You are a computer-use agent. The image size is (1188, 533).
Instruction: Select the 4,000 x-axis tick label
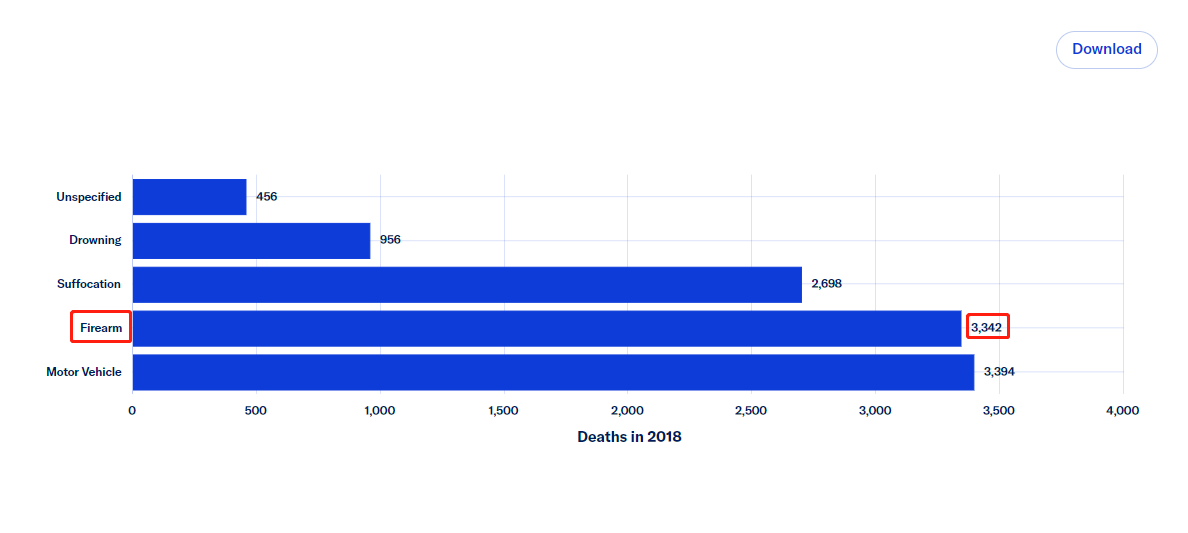(1122, 411)
